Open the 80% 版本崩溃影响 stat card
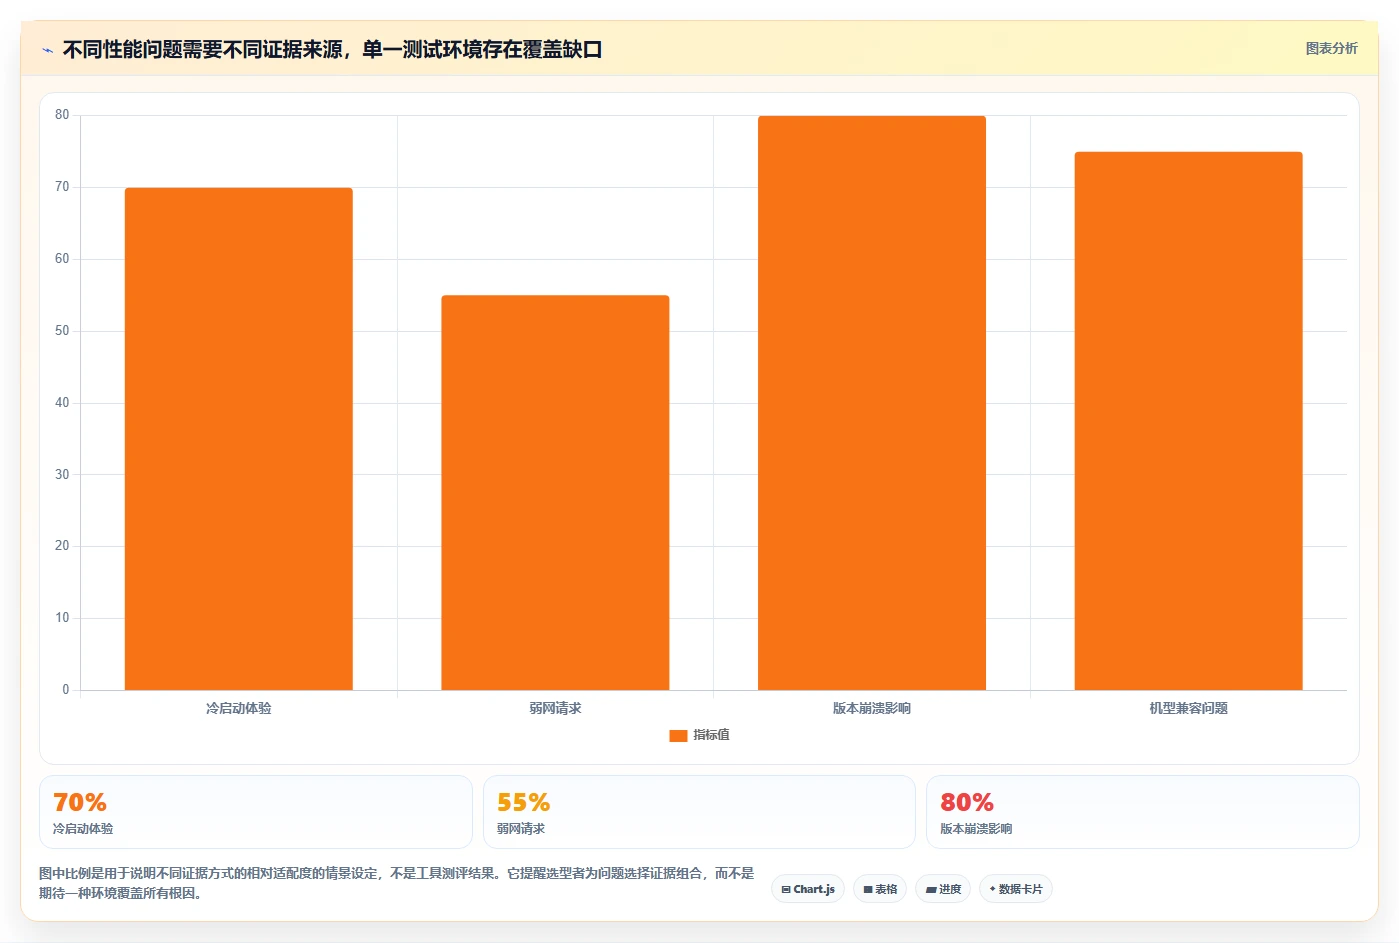Screen dimensions: 1399x943 click(x=1143, y=812)
